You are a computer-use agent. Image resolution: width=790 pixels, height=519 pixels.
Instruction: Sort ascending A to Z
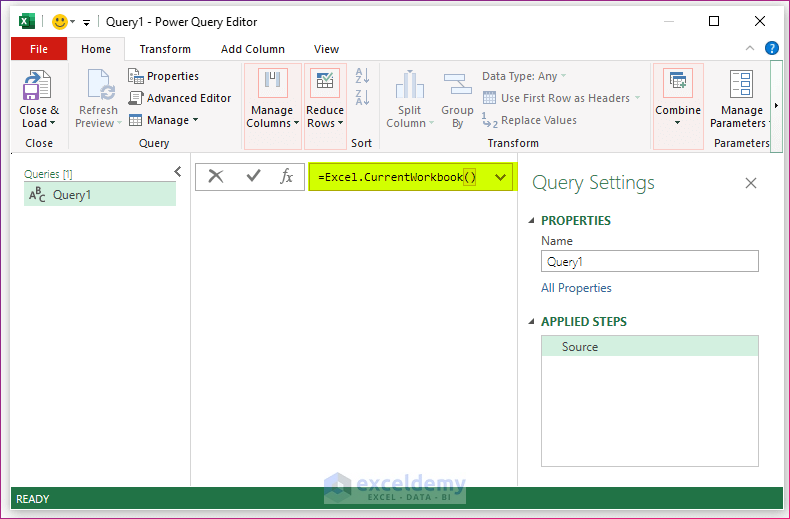pos(362,76)
